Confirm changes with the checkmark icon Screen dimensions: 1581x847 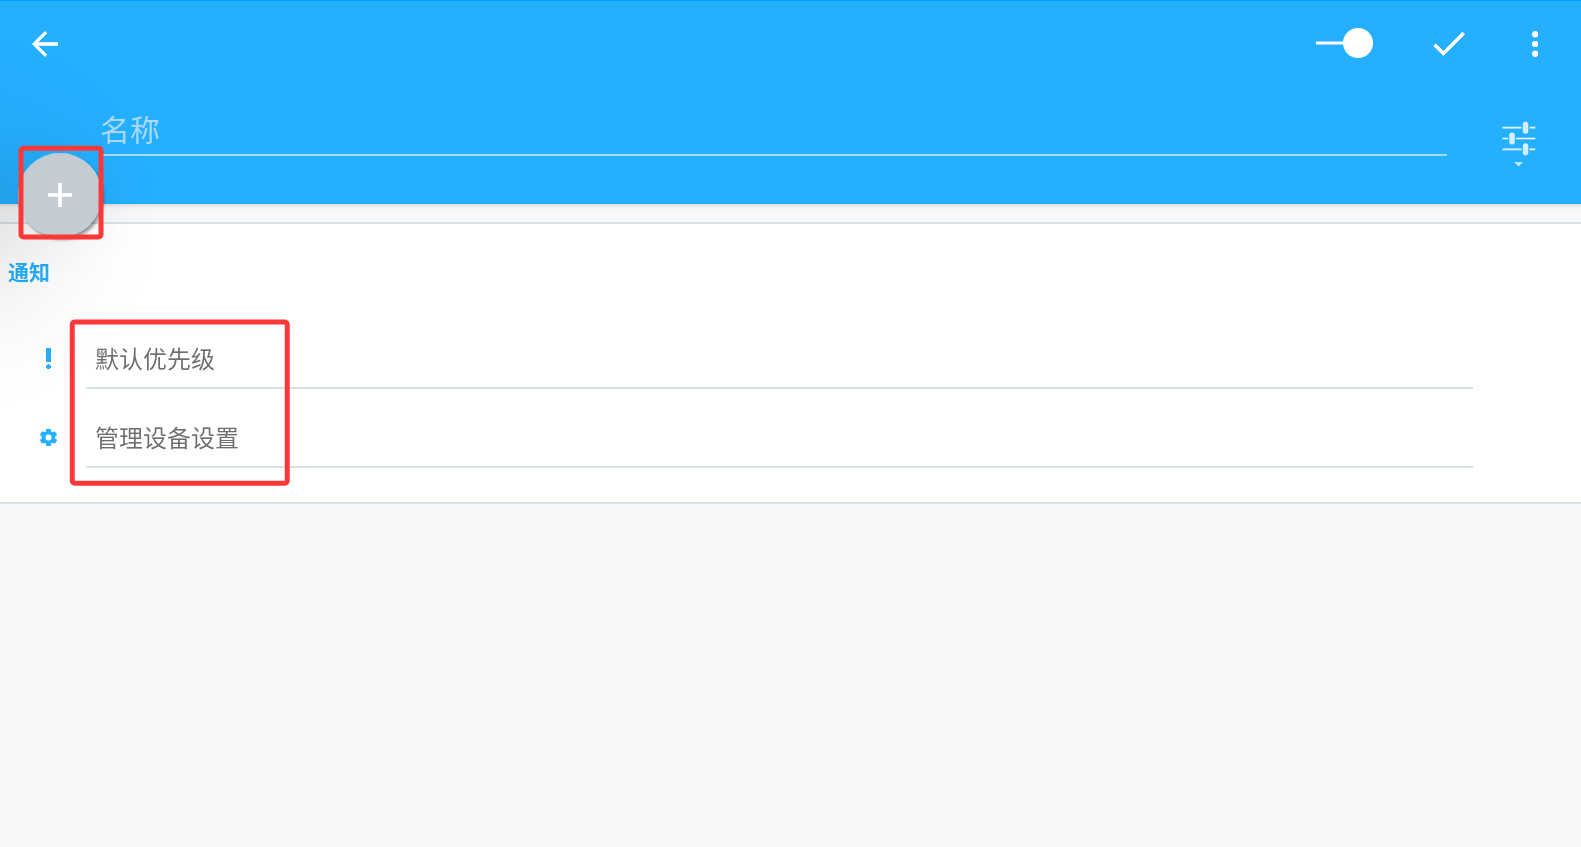pos(1448,44)
